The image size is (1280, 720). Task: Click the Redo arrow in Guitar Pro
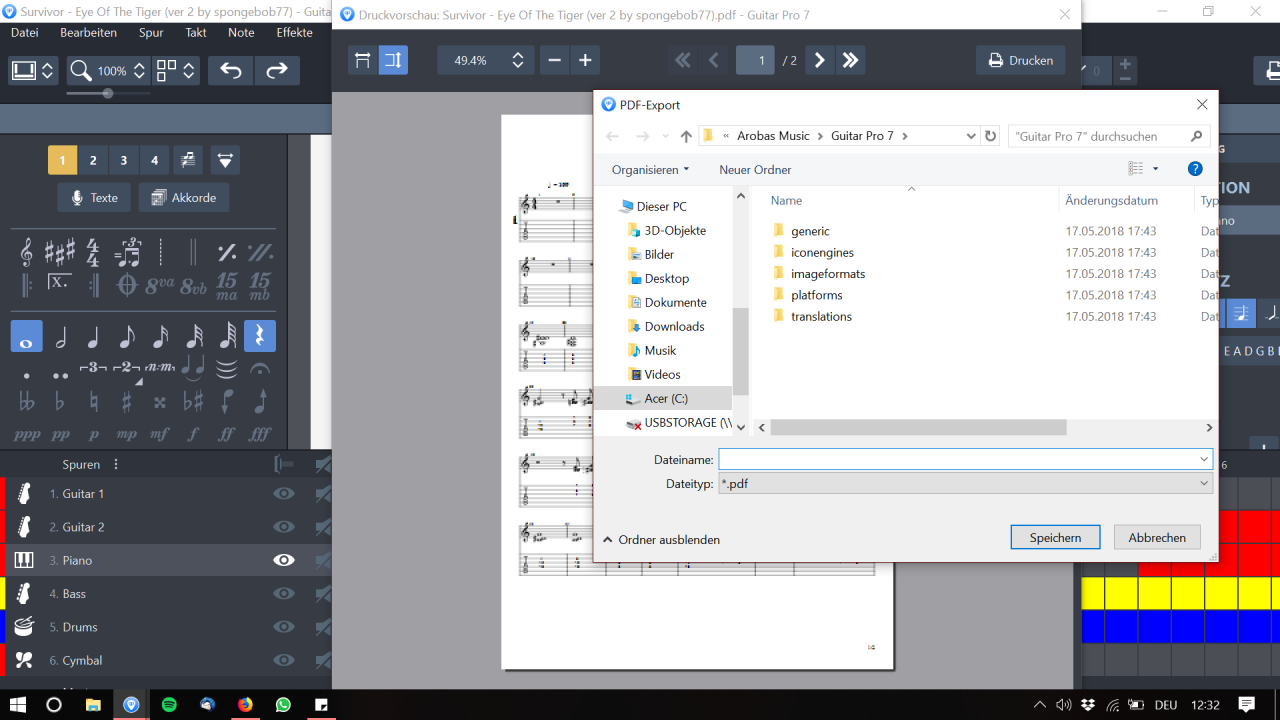click(x=277, y=71)
